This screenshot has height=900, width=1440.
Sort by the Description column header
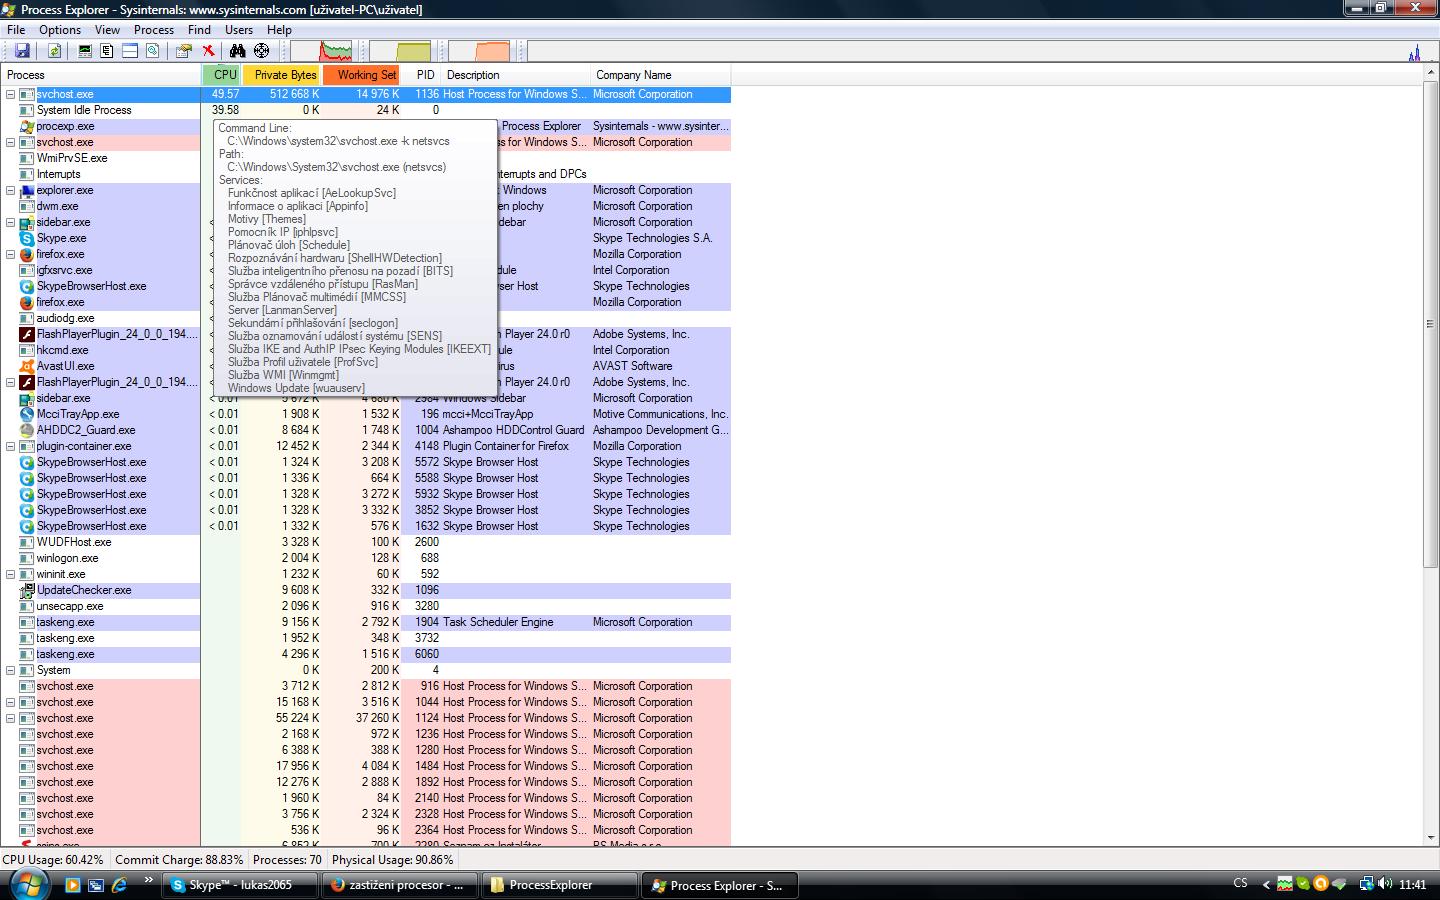516,75
